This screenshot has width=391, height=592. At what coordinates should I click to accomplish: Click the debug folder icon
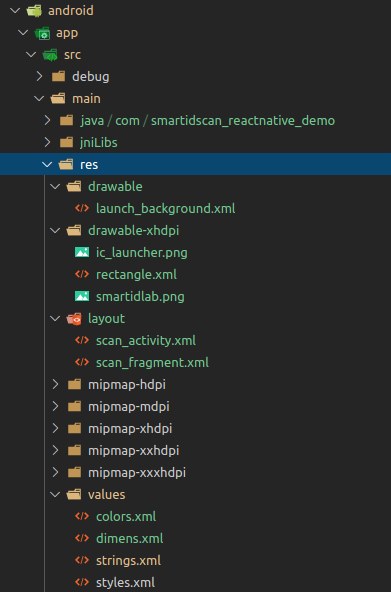point(58,77)
